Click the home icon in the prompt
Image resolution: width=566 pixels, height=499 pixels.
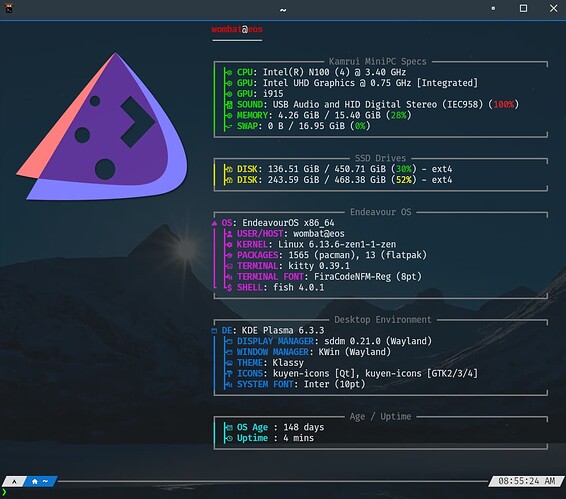click(35, 481)
